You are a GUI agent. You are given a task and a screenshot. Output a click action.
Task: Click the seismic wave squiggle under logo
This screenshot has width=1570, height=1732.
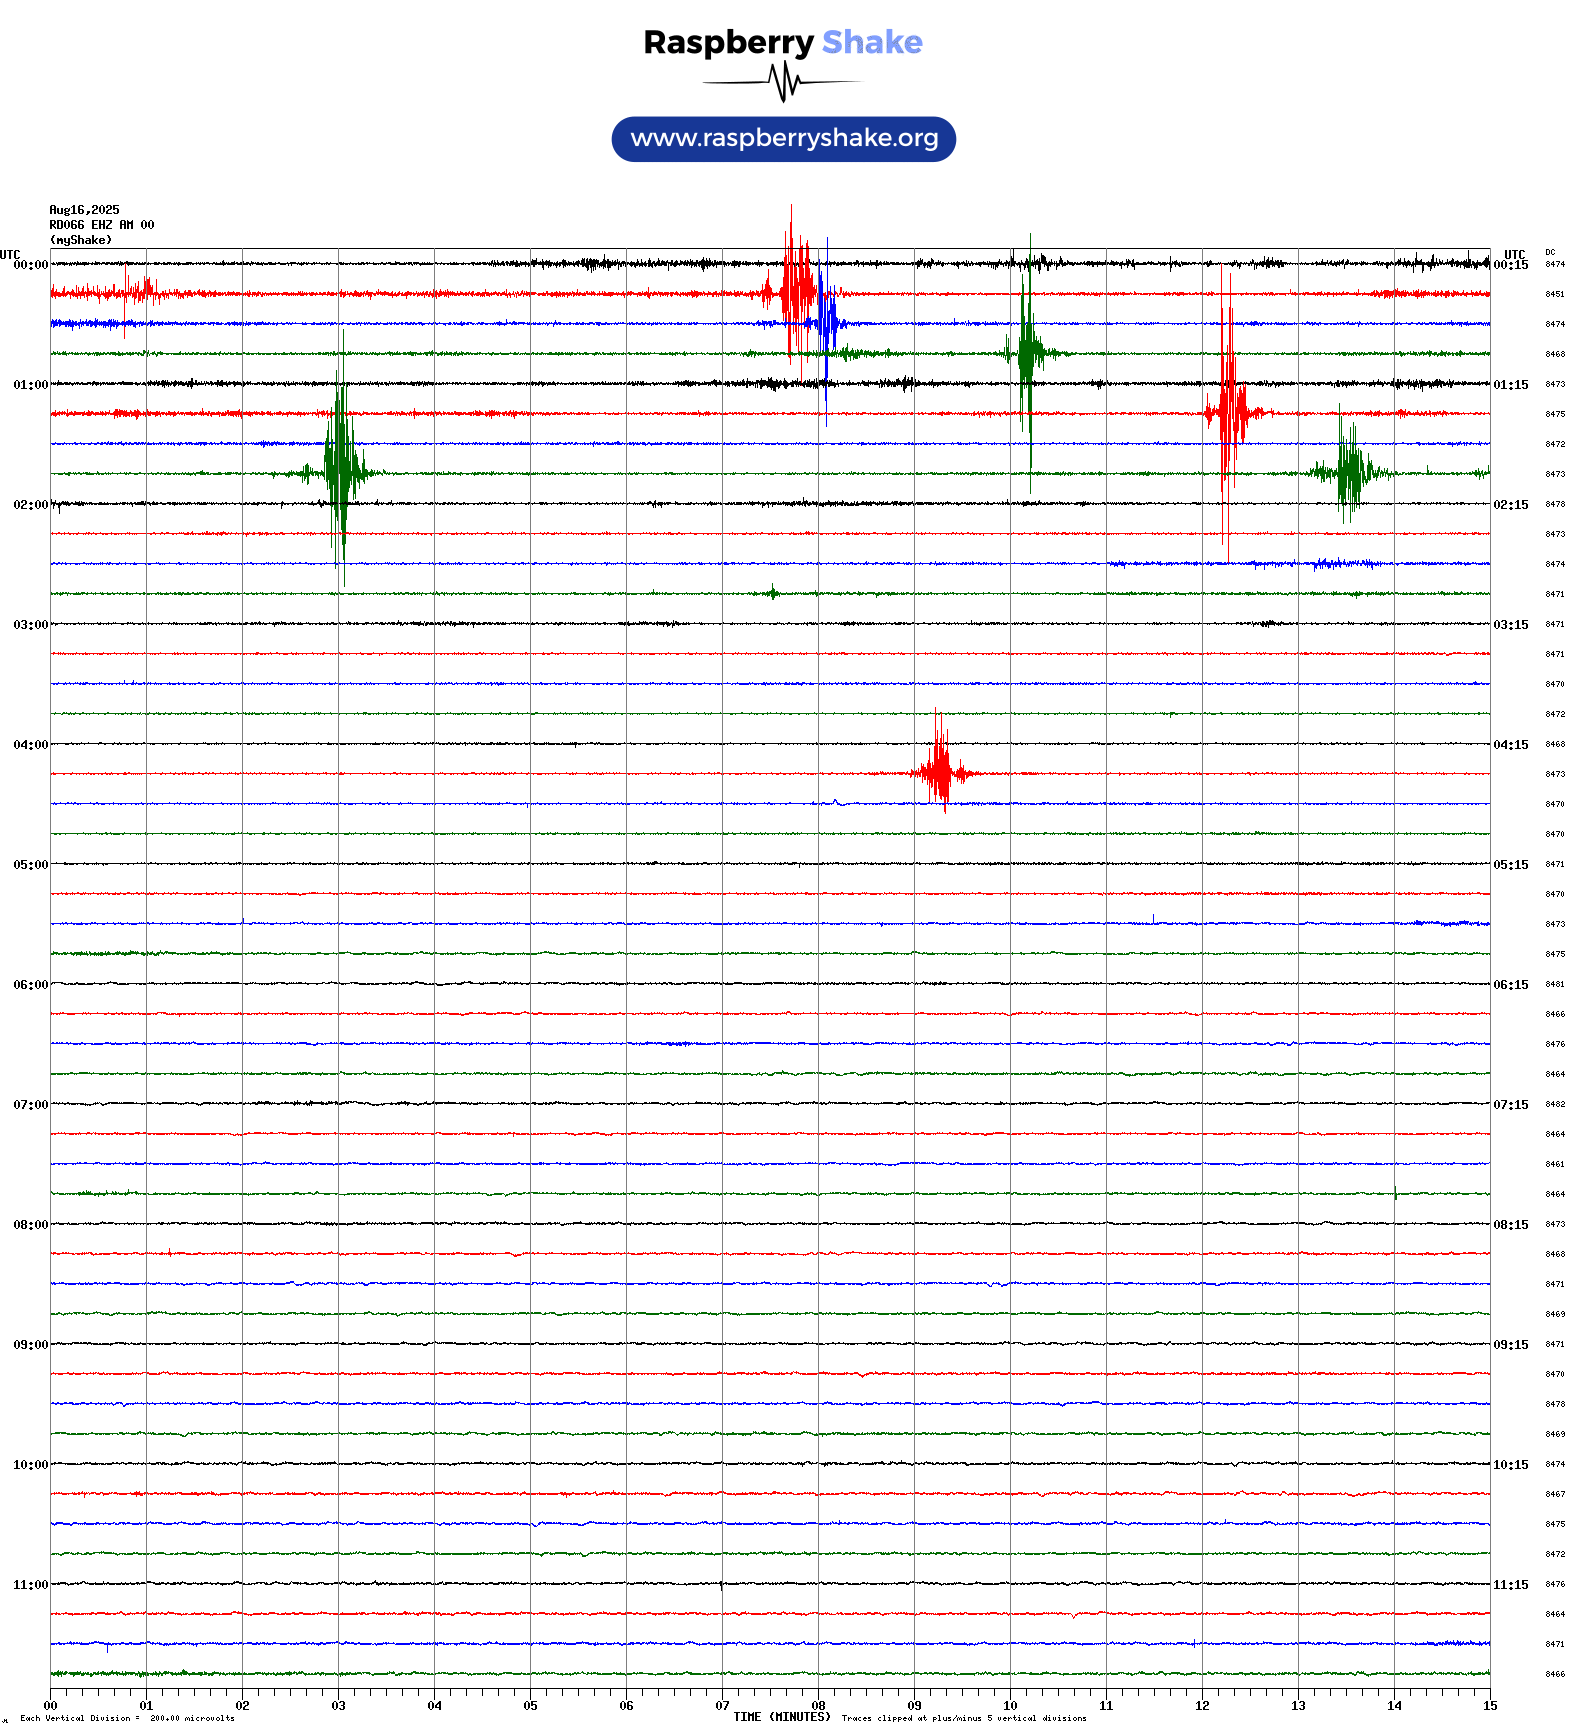782,82
